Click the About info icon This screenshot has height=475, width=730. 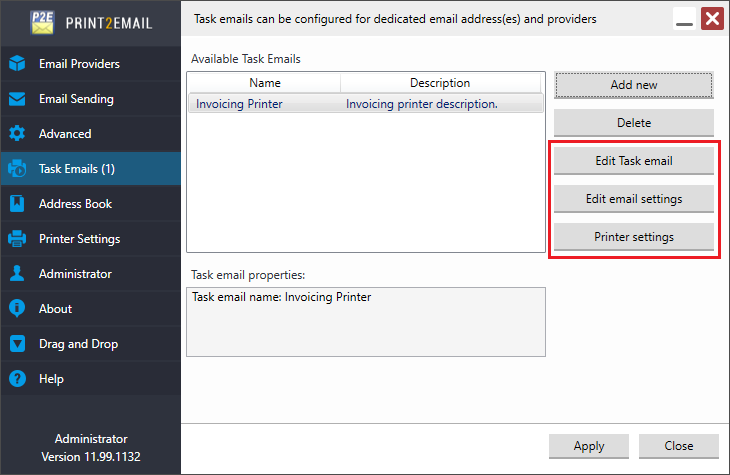tap(17, 308)
